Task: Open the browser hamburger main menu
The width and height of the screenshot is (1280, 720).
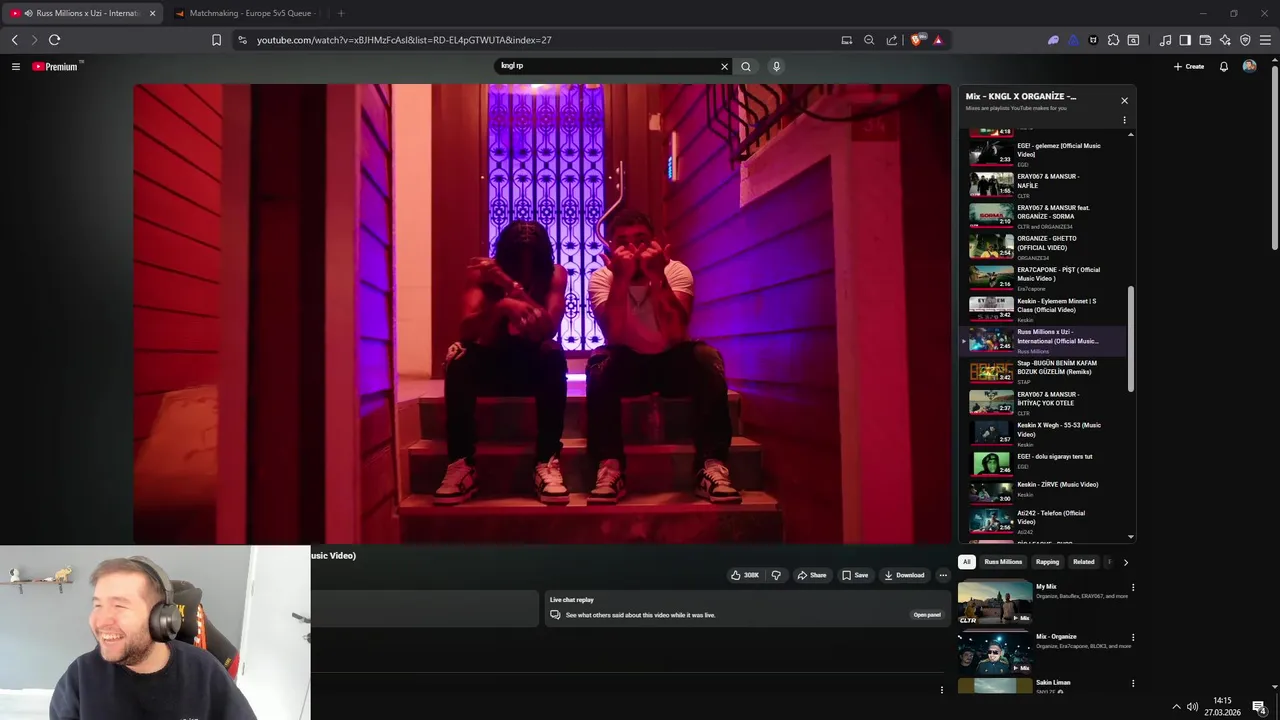Action: coord(1265,40)
